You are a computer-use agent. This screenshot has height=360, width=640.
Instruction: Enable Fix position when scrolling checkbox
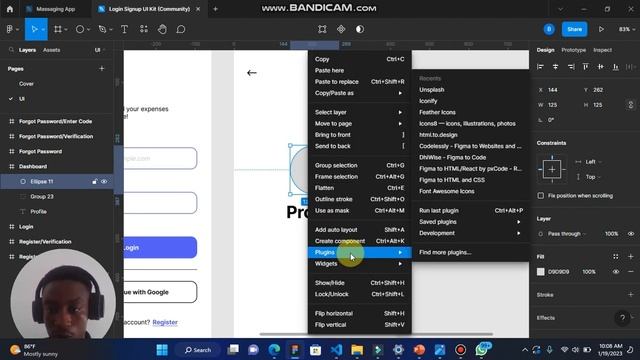541,196
